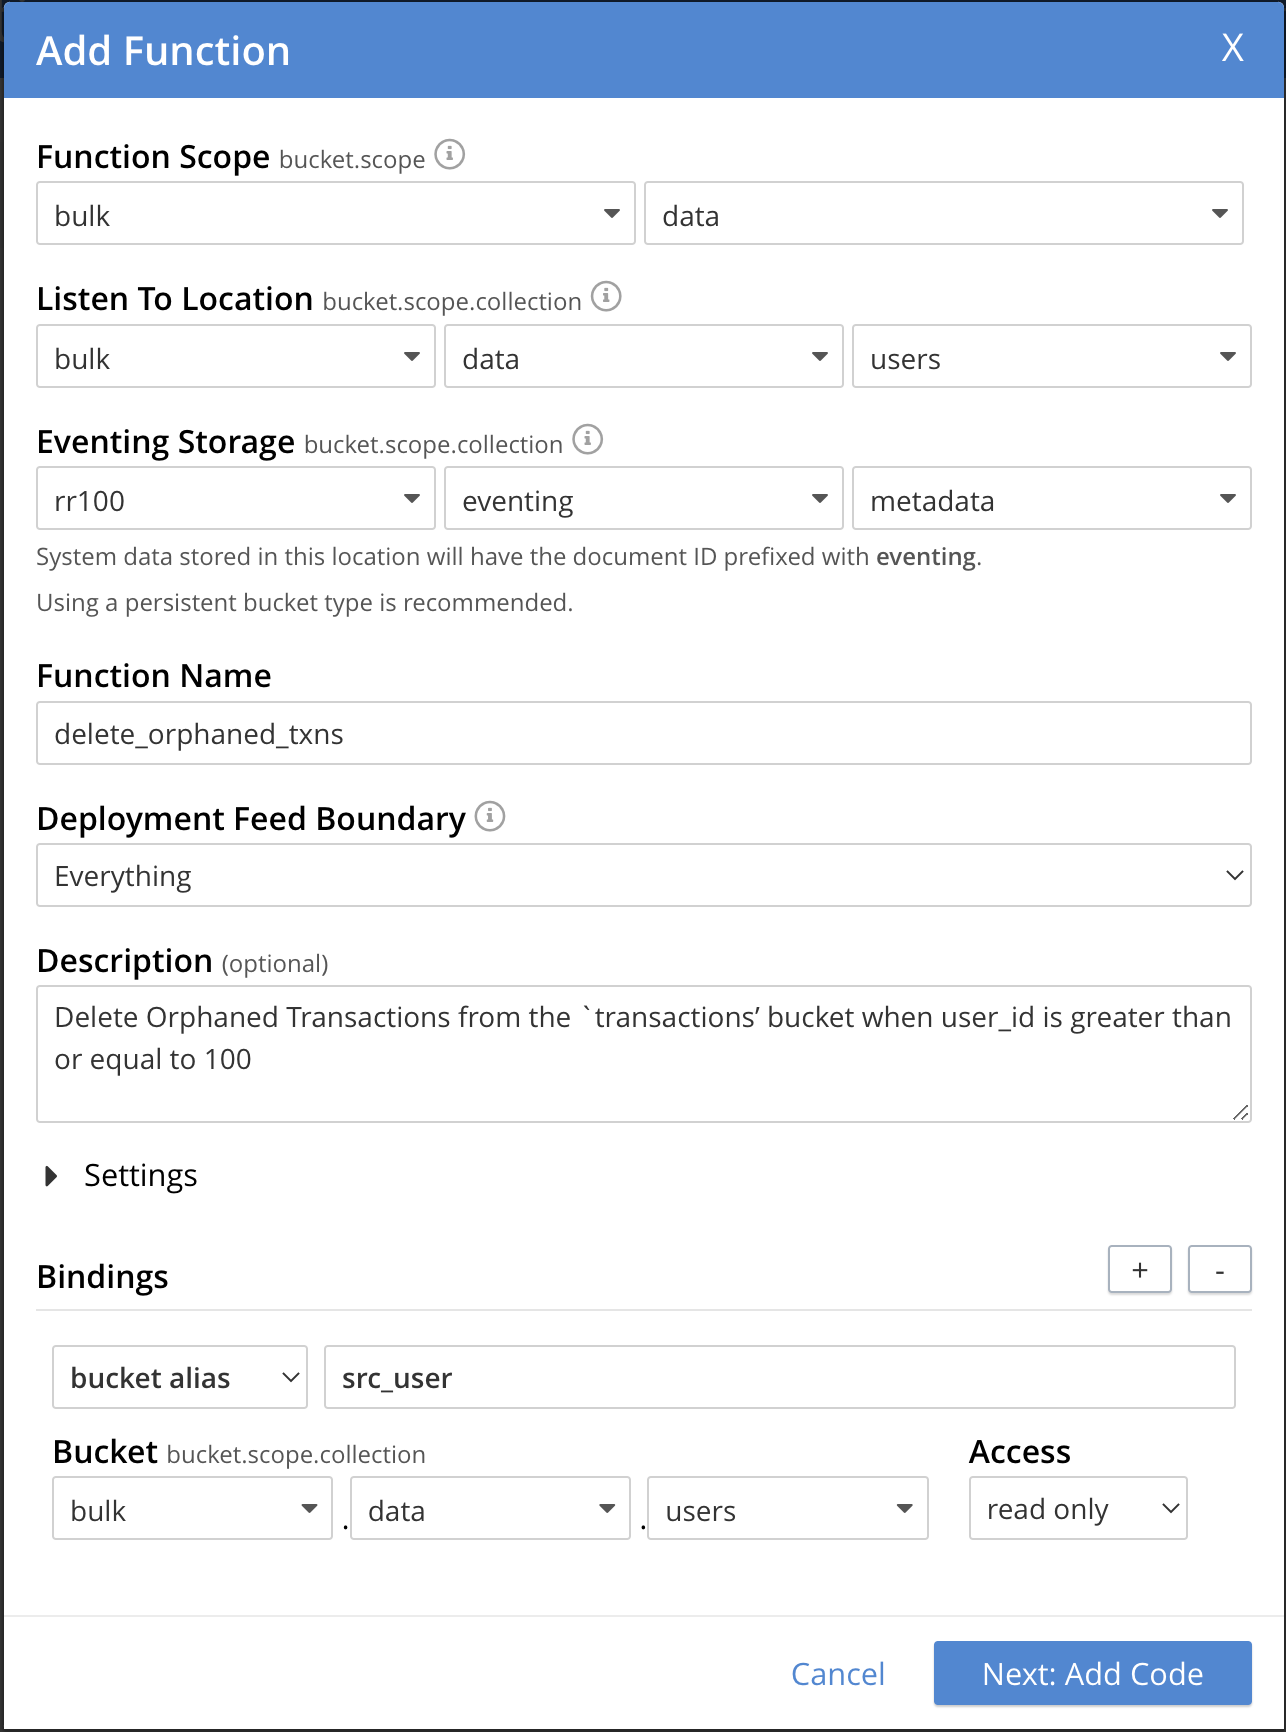Click the Next: Add Code button

pyautogui.click(x=1092, y=1674)
